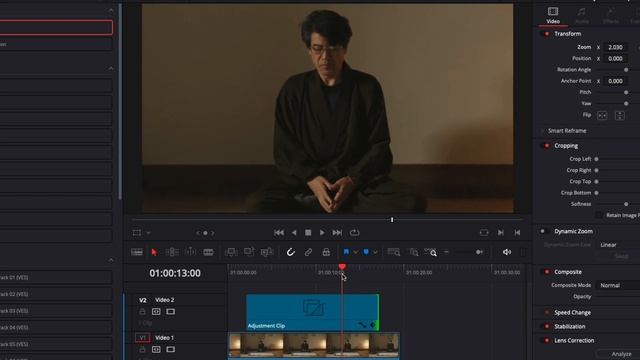
Task: Toggle auto track selector on Video 2
Action: click(x=156, y=312)
